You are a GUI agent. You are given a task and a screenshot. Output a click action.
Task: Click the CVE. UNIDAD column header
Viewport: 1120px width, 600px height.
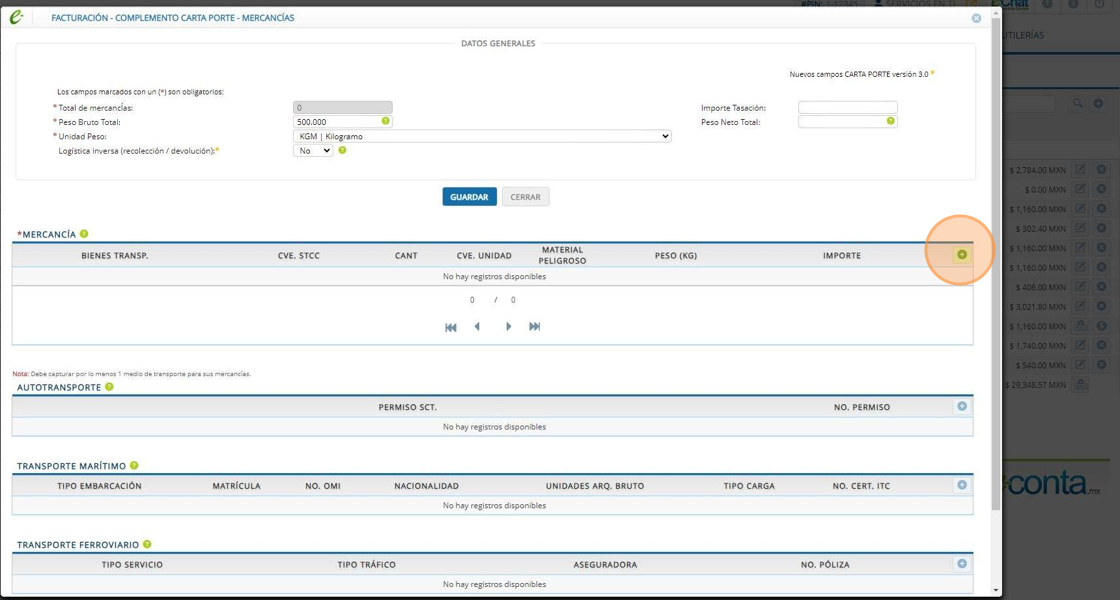click(x=484, y=255)
